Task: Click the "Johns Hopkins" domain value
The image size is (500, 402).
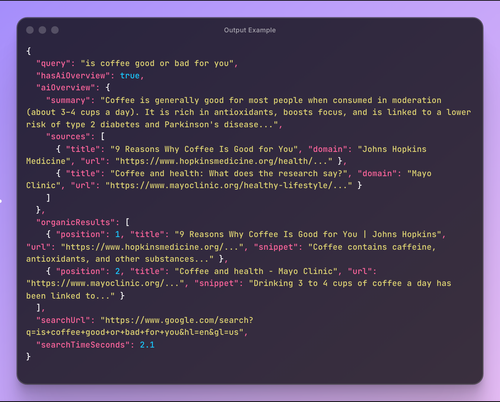Action: (392, 149)
